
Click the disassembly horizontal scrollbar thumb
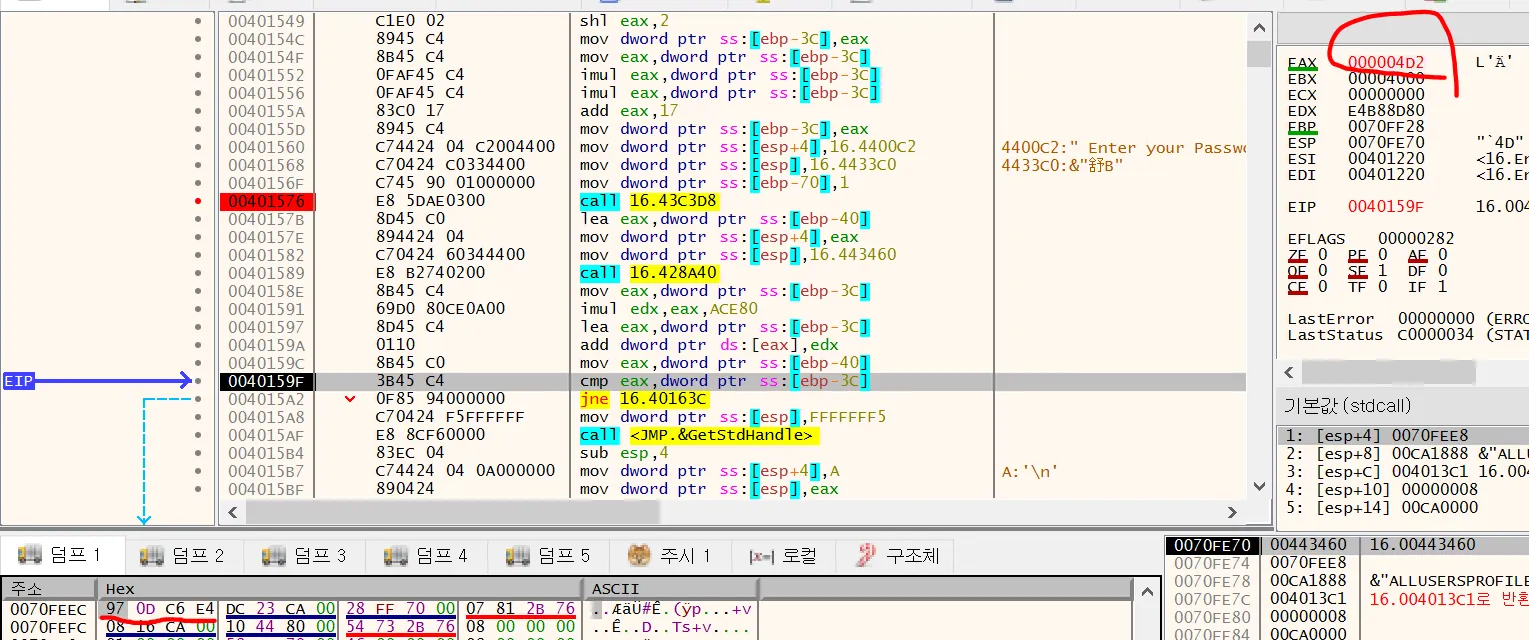450,512
